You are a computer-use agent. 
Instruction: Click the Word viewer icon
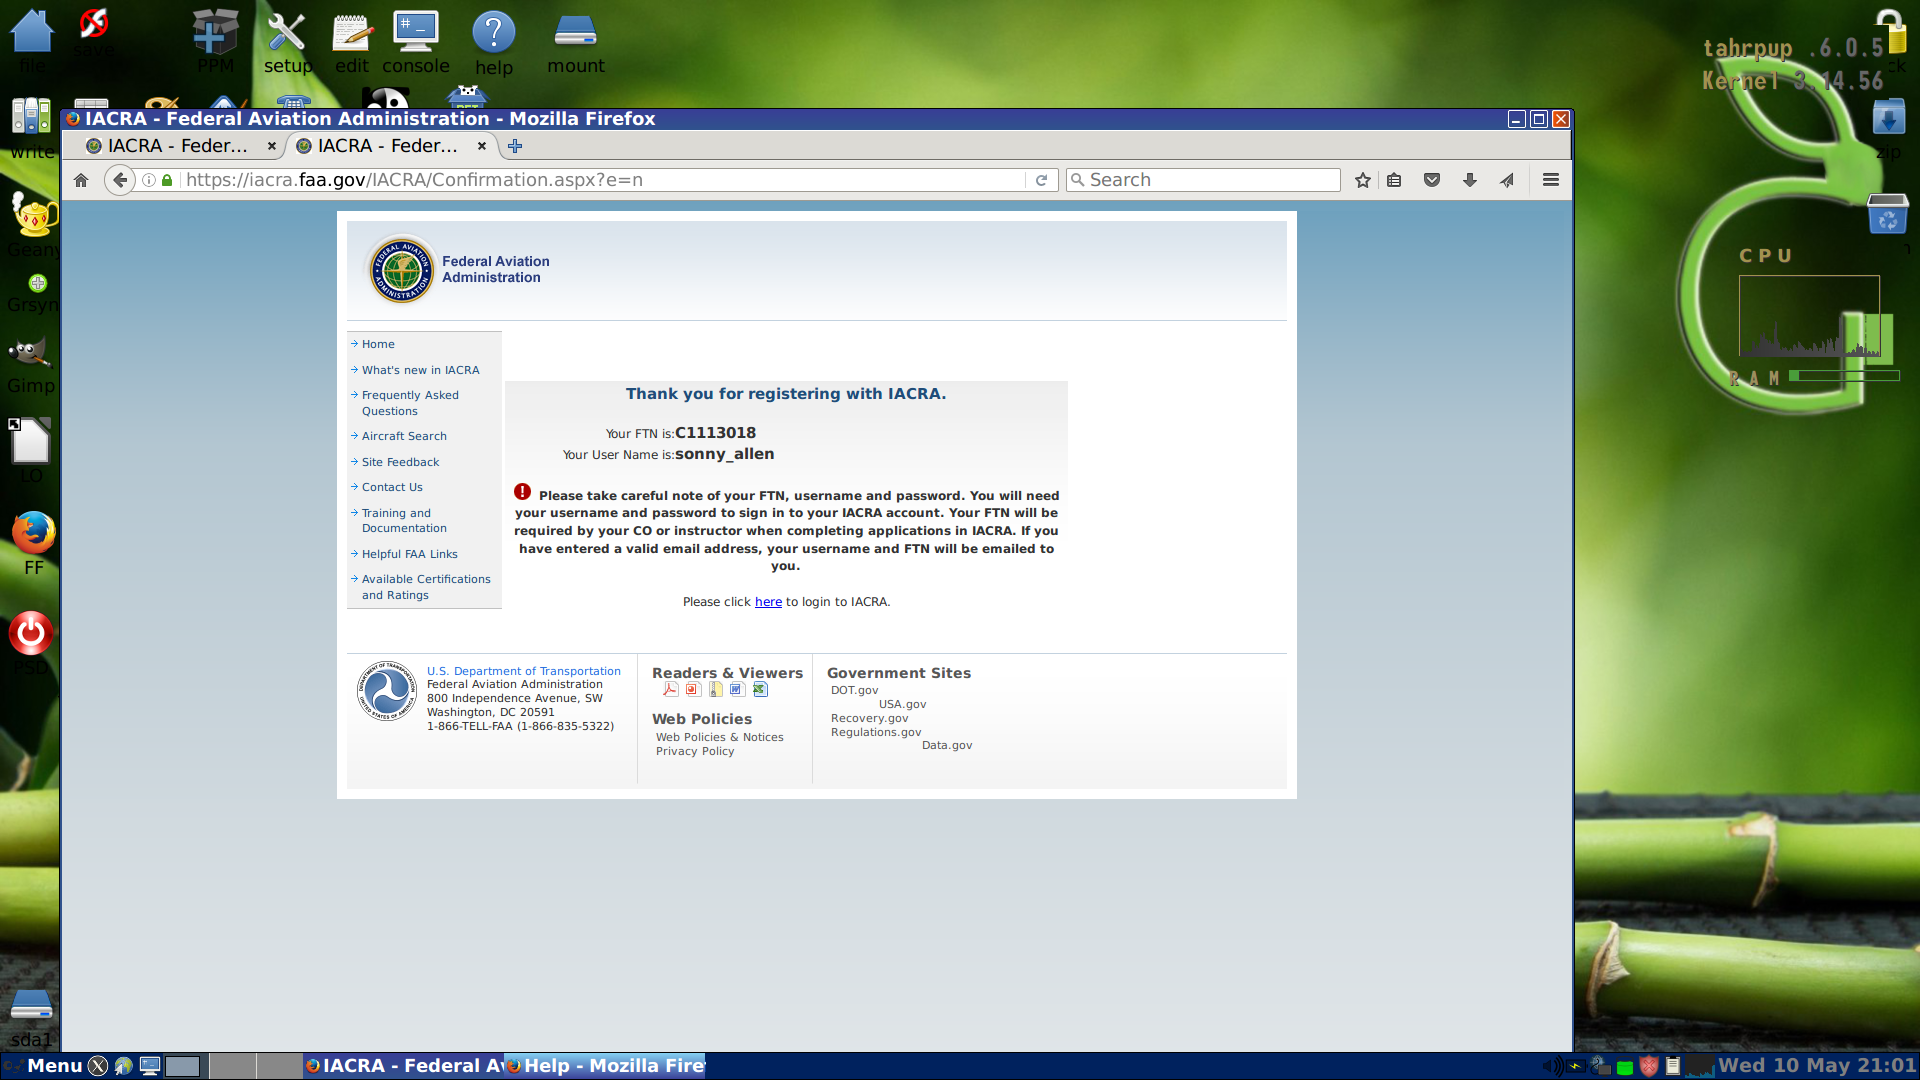coord(738,689)
